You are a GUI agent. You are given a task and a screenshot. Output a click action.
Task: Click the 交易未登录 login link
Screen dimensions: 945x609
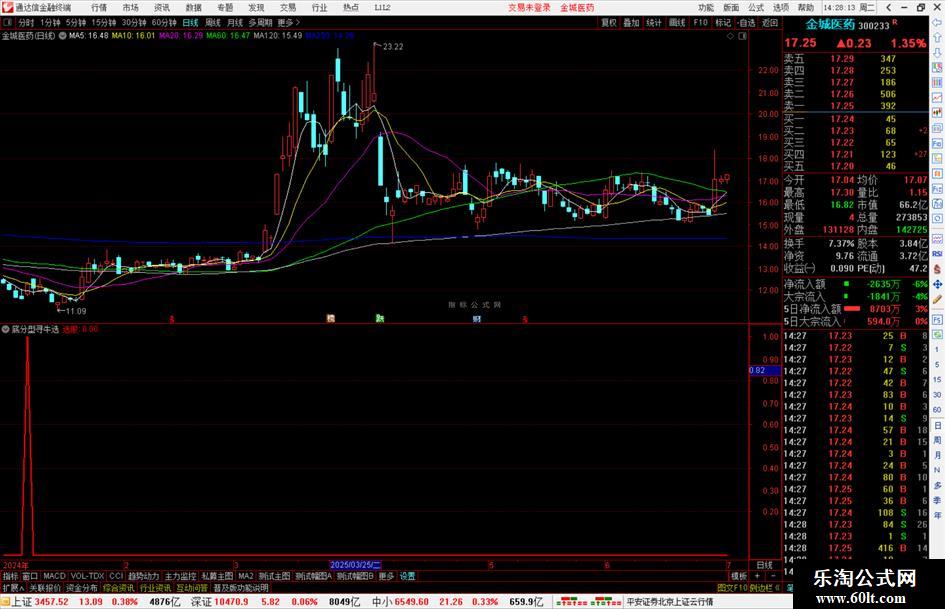click(x=529, y=8)
